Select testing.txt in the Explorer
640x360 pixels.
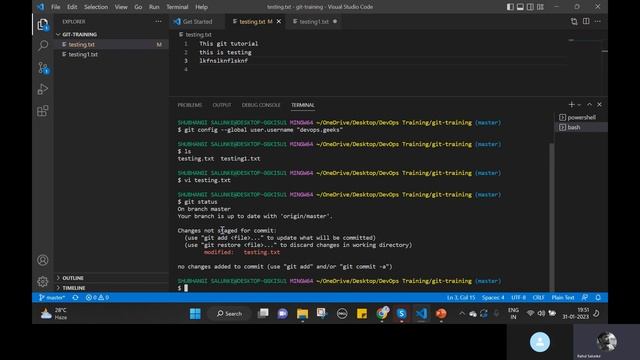click(111, 44)
